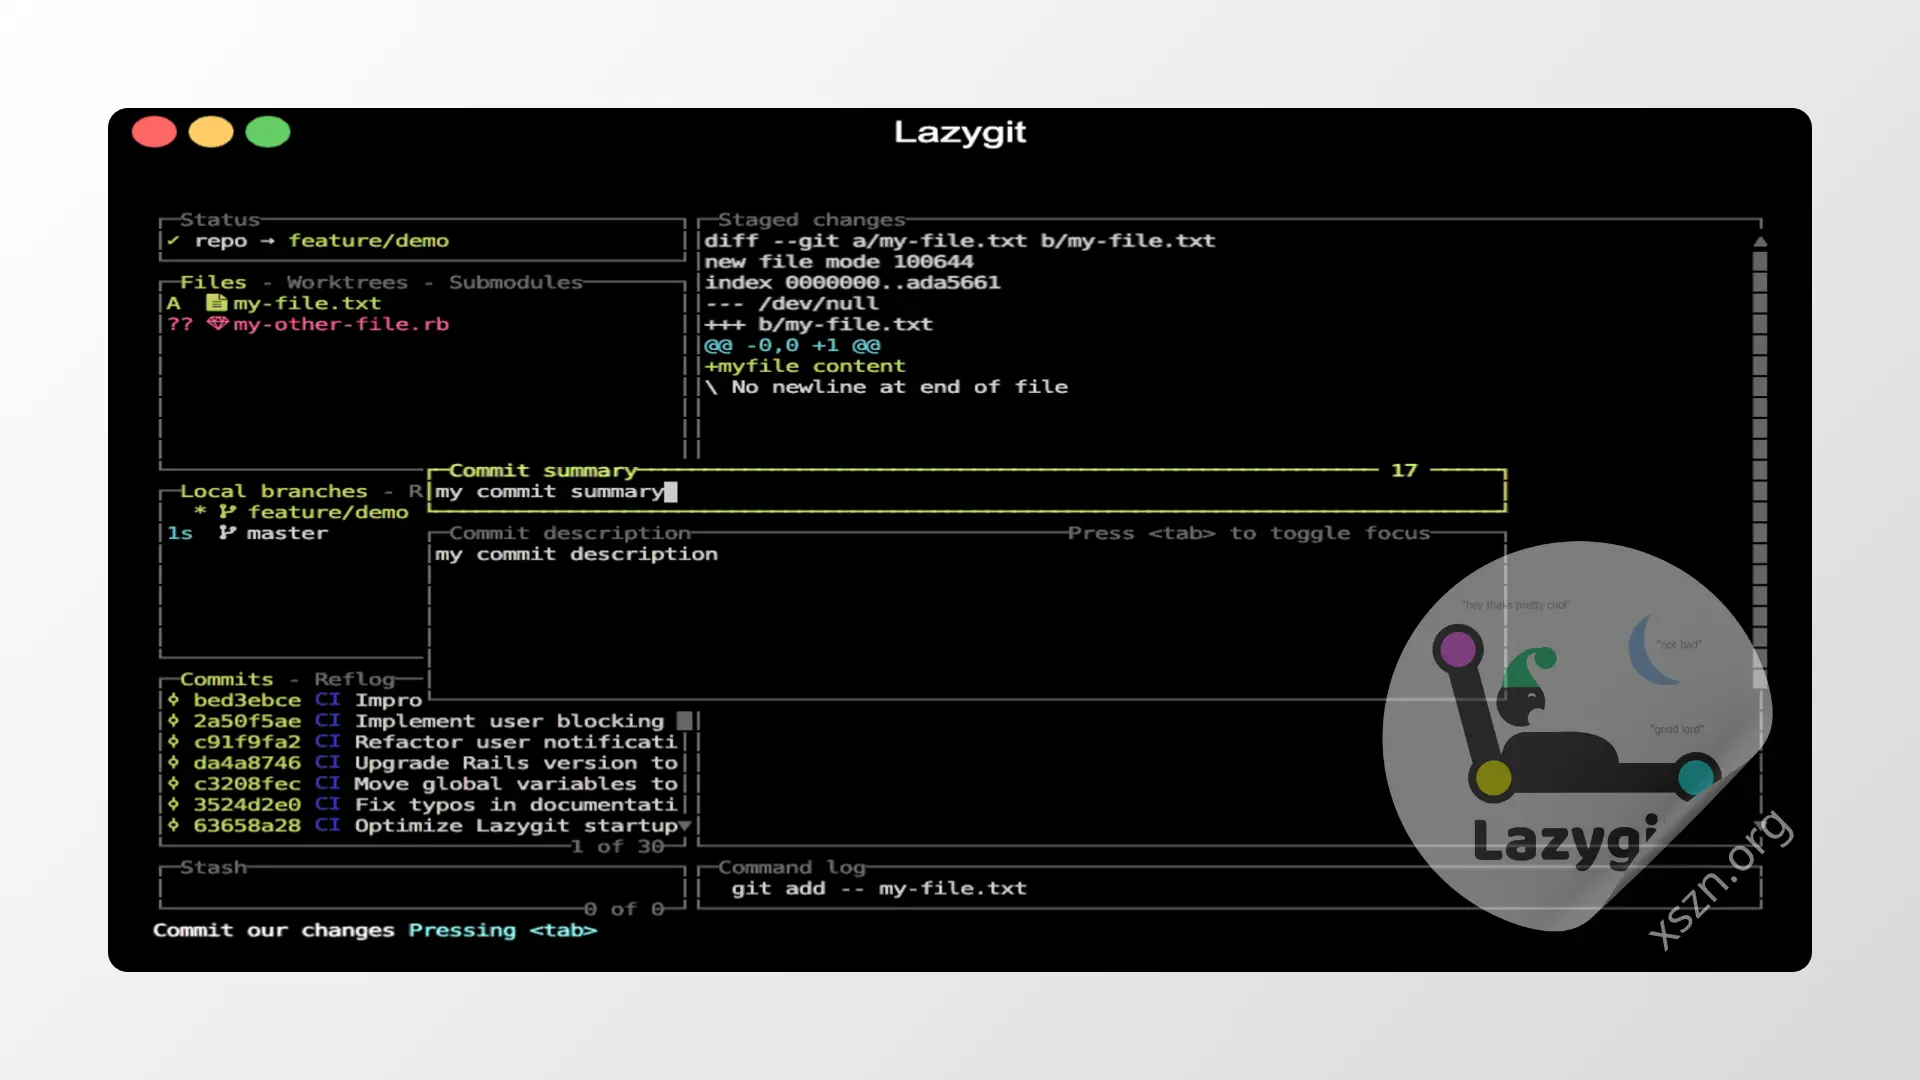The image size is (1920, 1080).
Task: Click the red close window button
Action: click(154, 132)
